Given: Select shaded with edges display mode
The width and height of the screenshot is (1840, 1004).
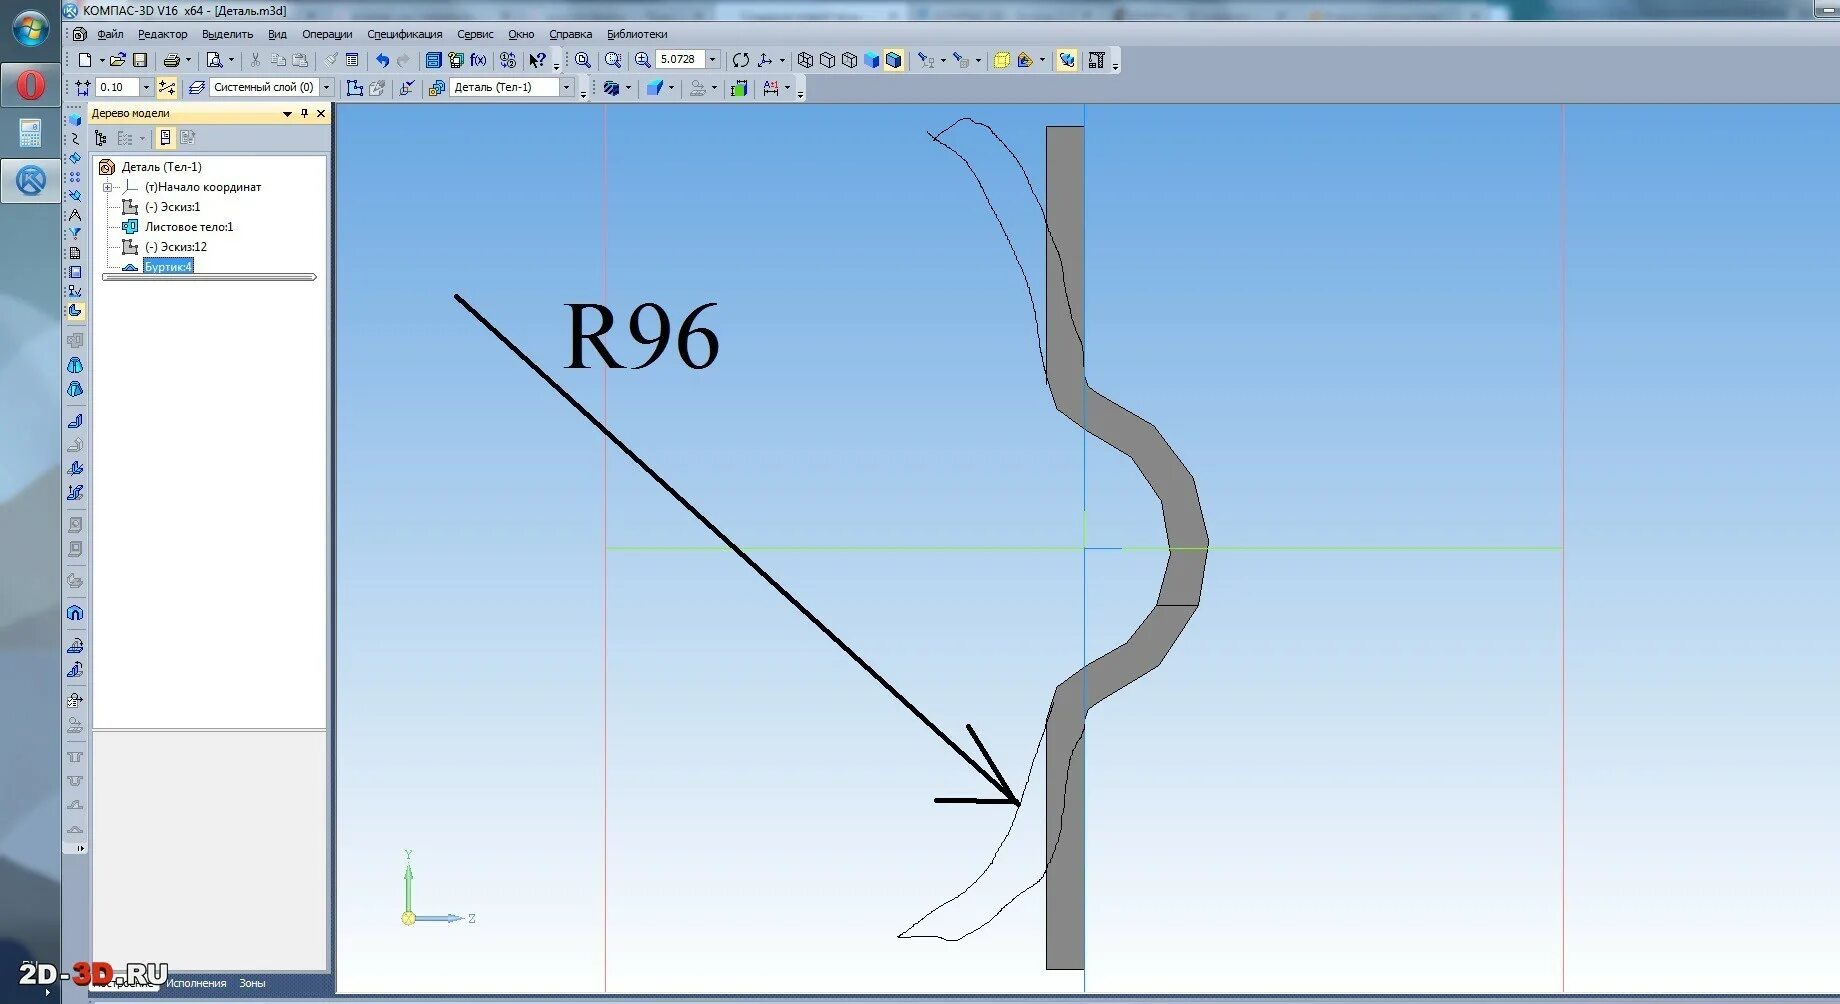Looking at the screenshot, I should [893, 60].
